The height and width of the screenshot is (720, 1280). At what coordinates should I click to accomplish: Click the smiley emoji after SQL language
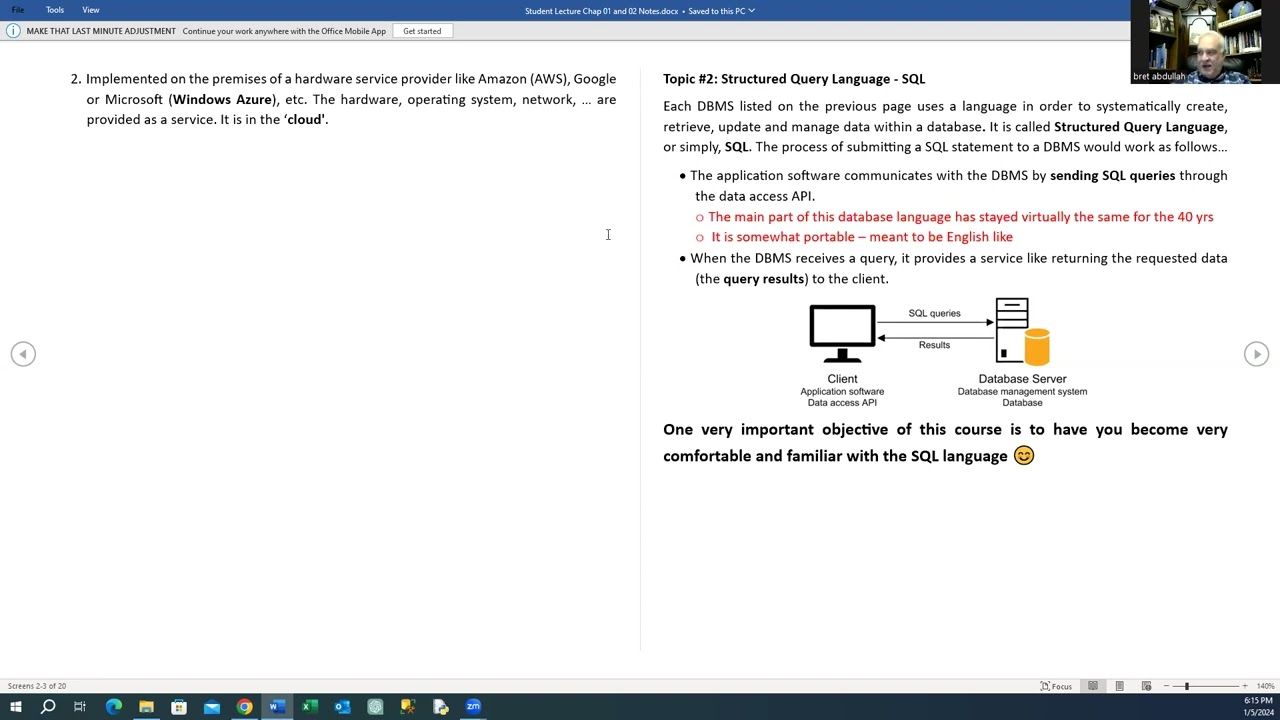pyautogui.click(x=1024, y=456)
